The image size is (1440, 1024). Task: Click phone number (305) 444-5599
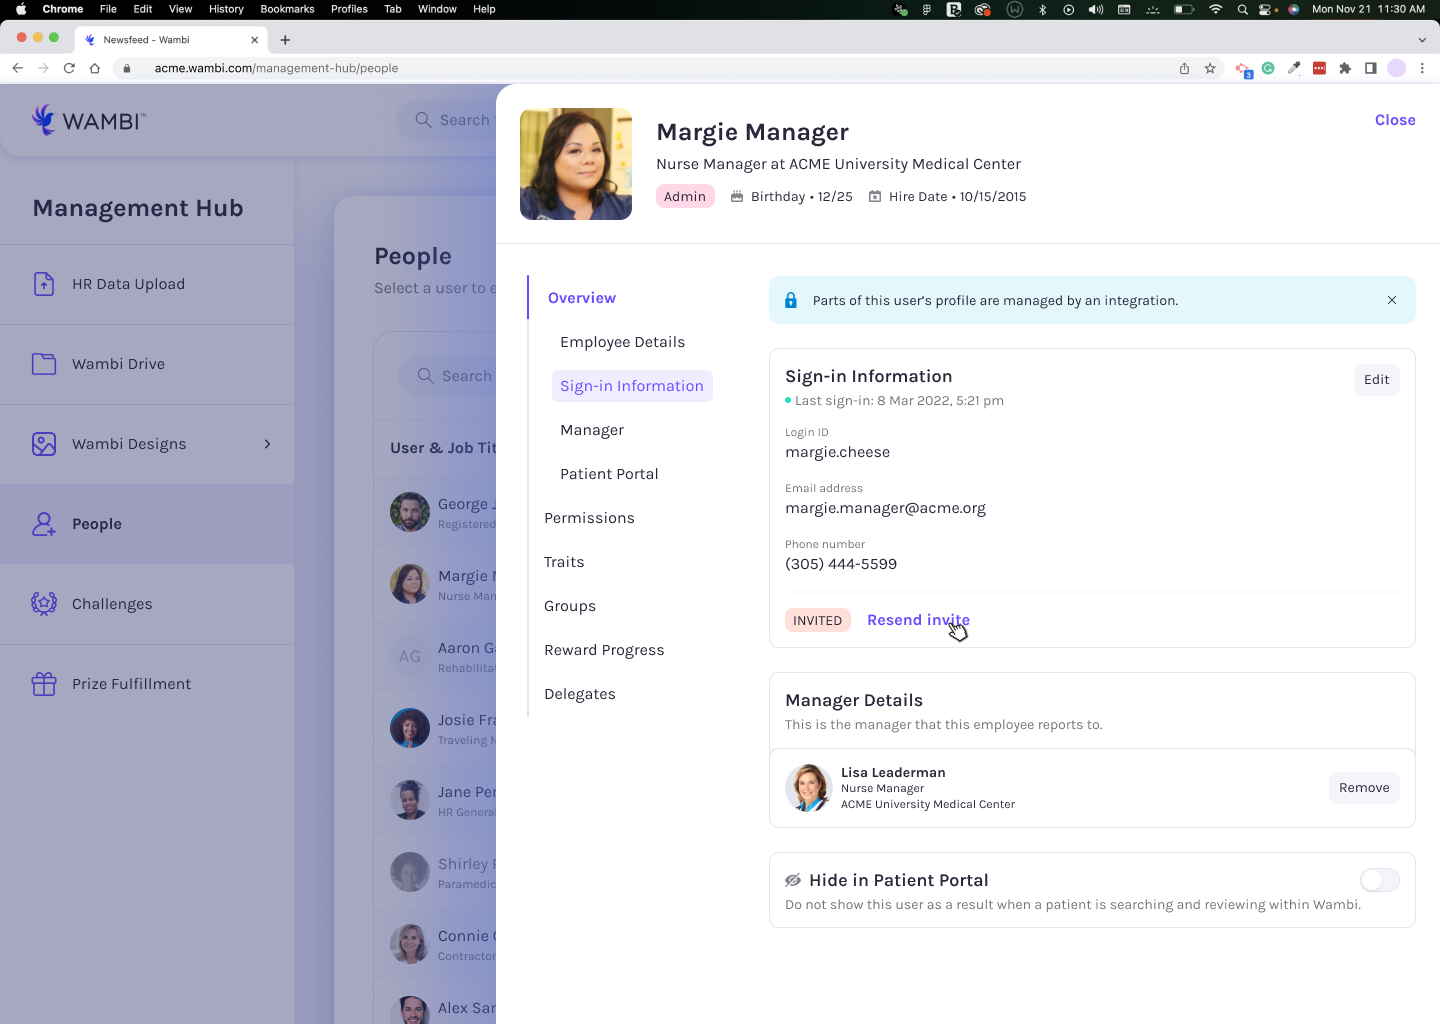coord(841,564)
